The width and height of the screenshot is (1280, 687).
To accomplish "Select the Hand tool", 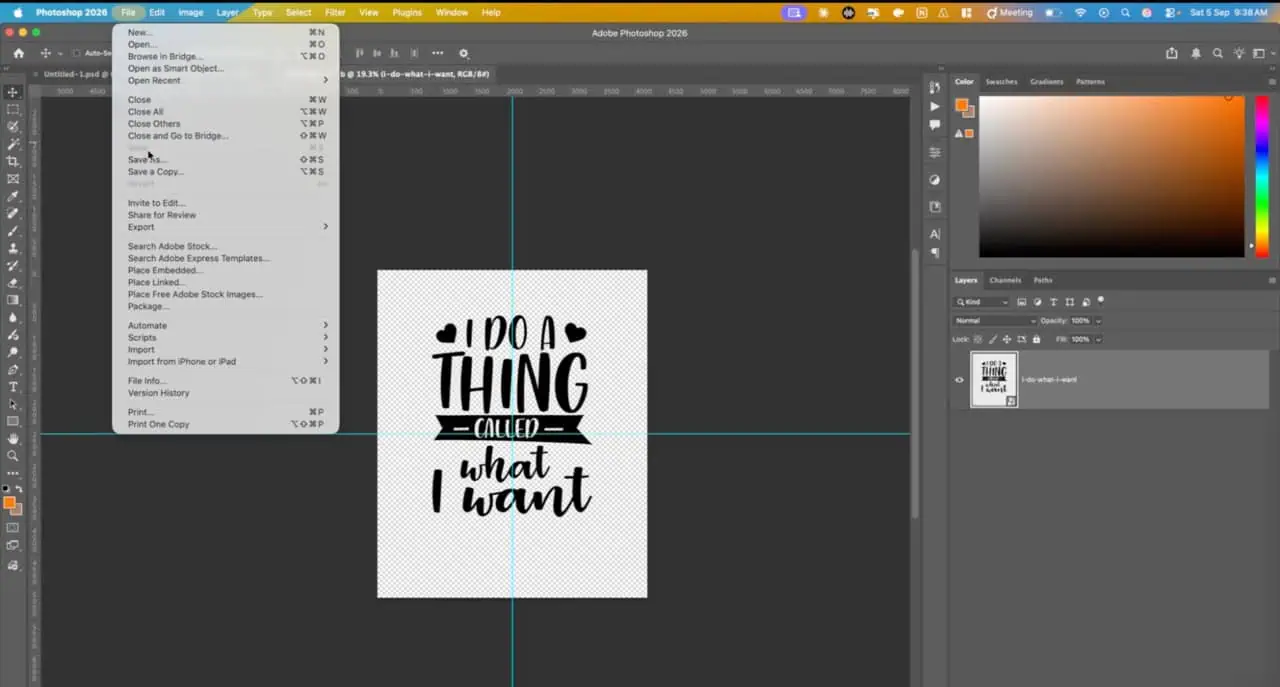I will point(13,439).
